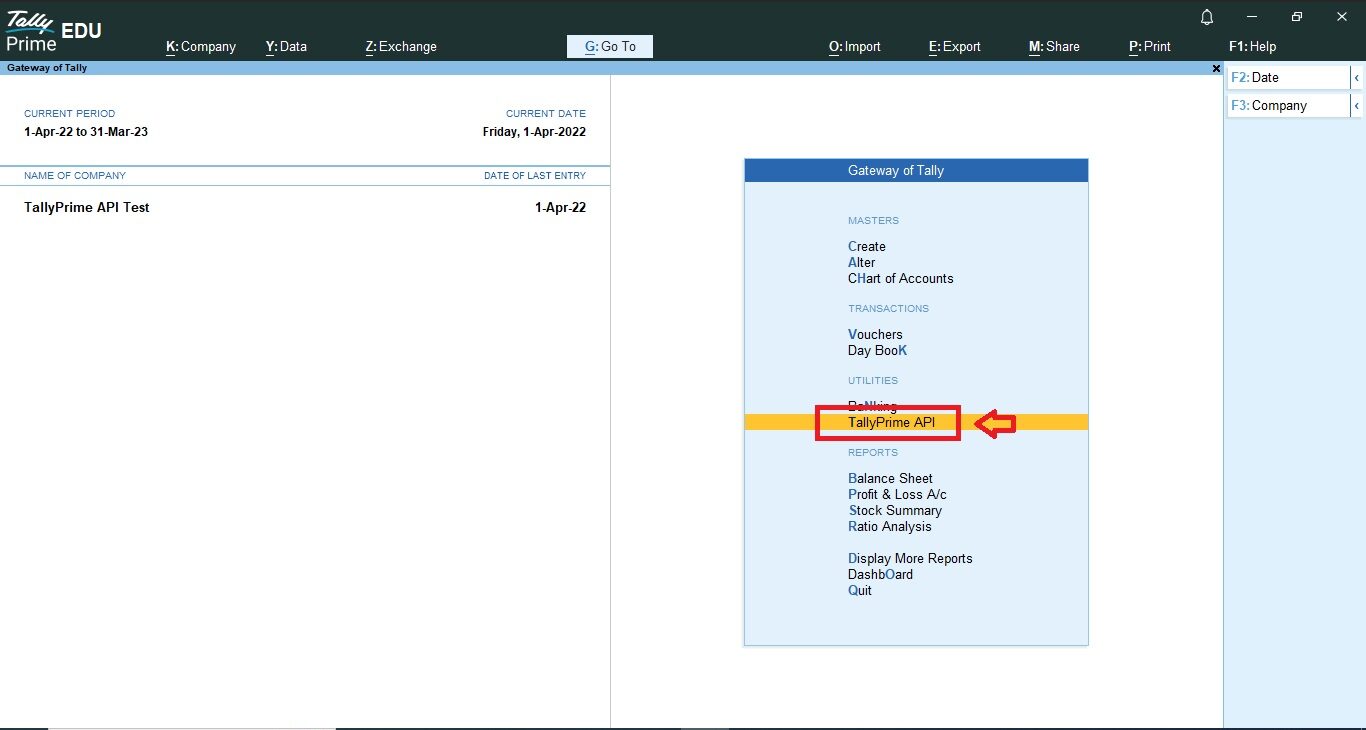Select Create under Masters
1366x730 pixels.
click(867, 246)
